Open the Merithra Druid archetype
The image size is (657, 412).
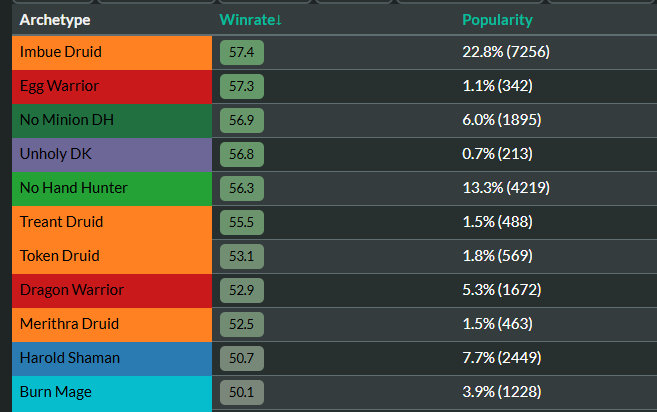click(112, 324)
